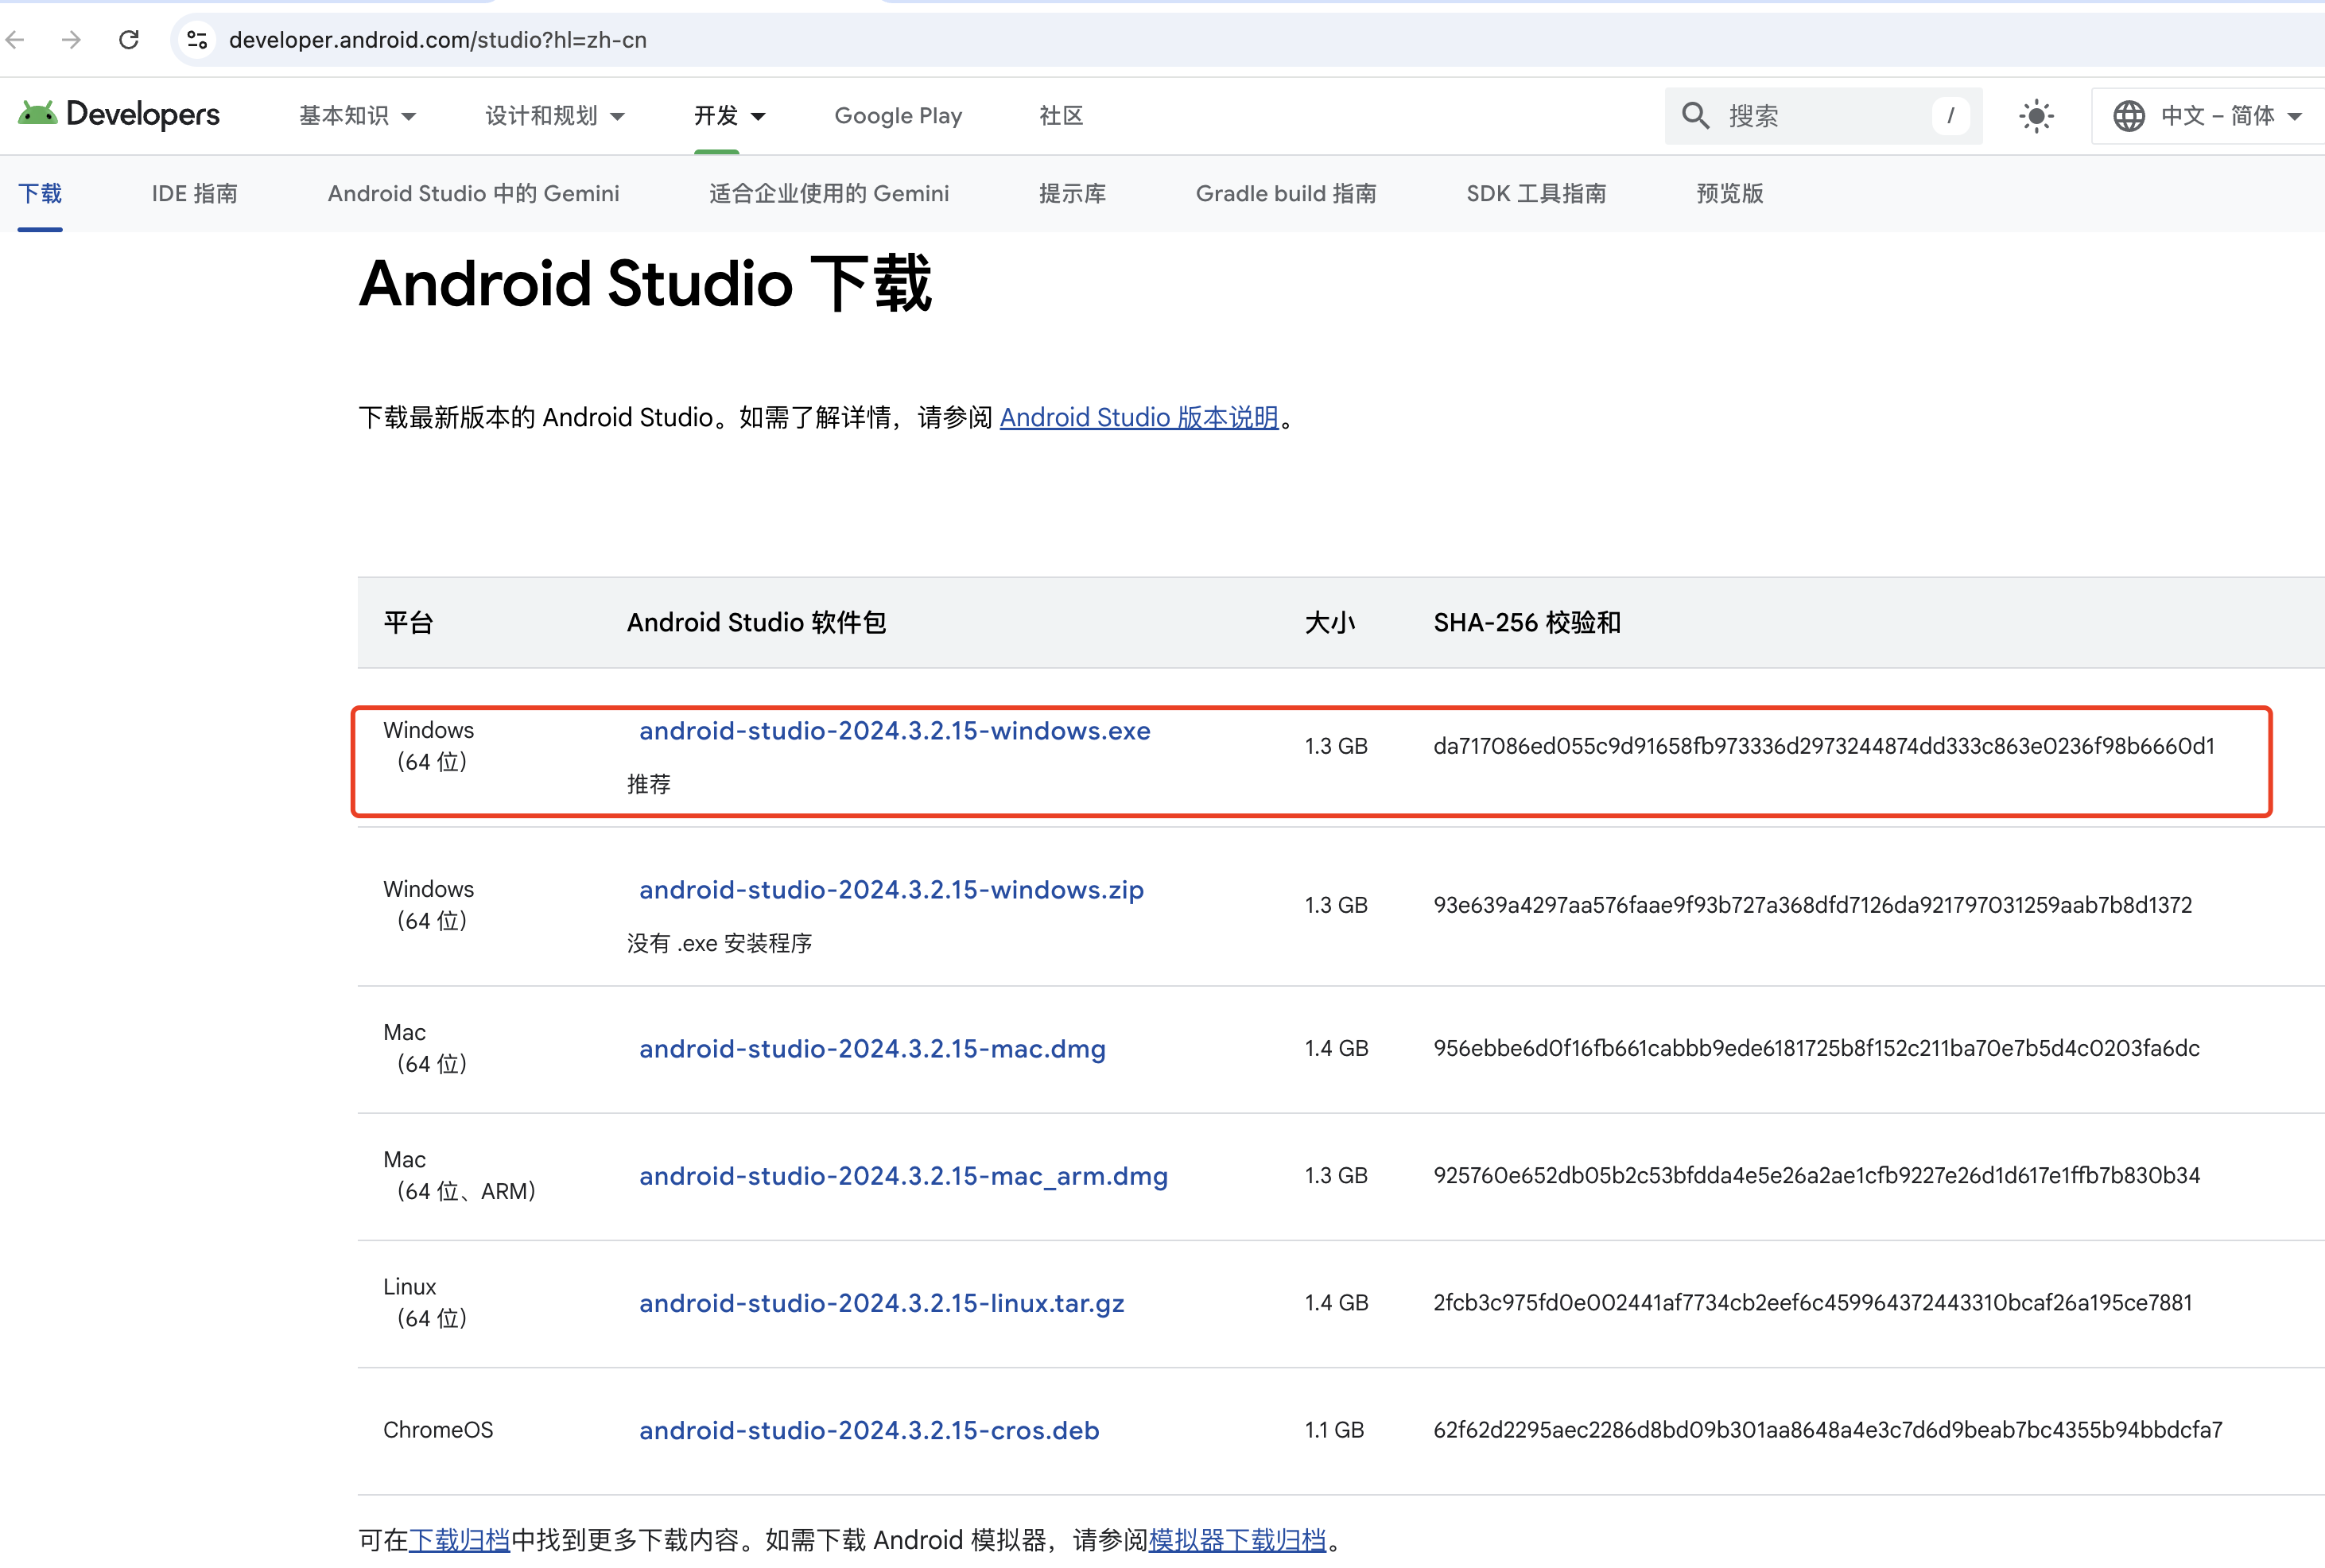Image resolution: width=2325 pixels, height=1568 pixels.
Task: Open Android Studio 版本说明 link
Action: point(1139,417)
